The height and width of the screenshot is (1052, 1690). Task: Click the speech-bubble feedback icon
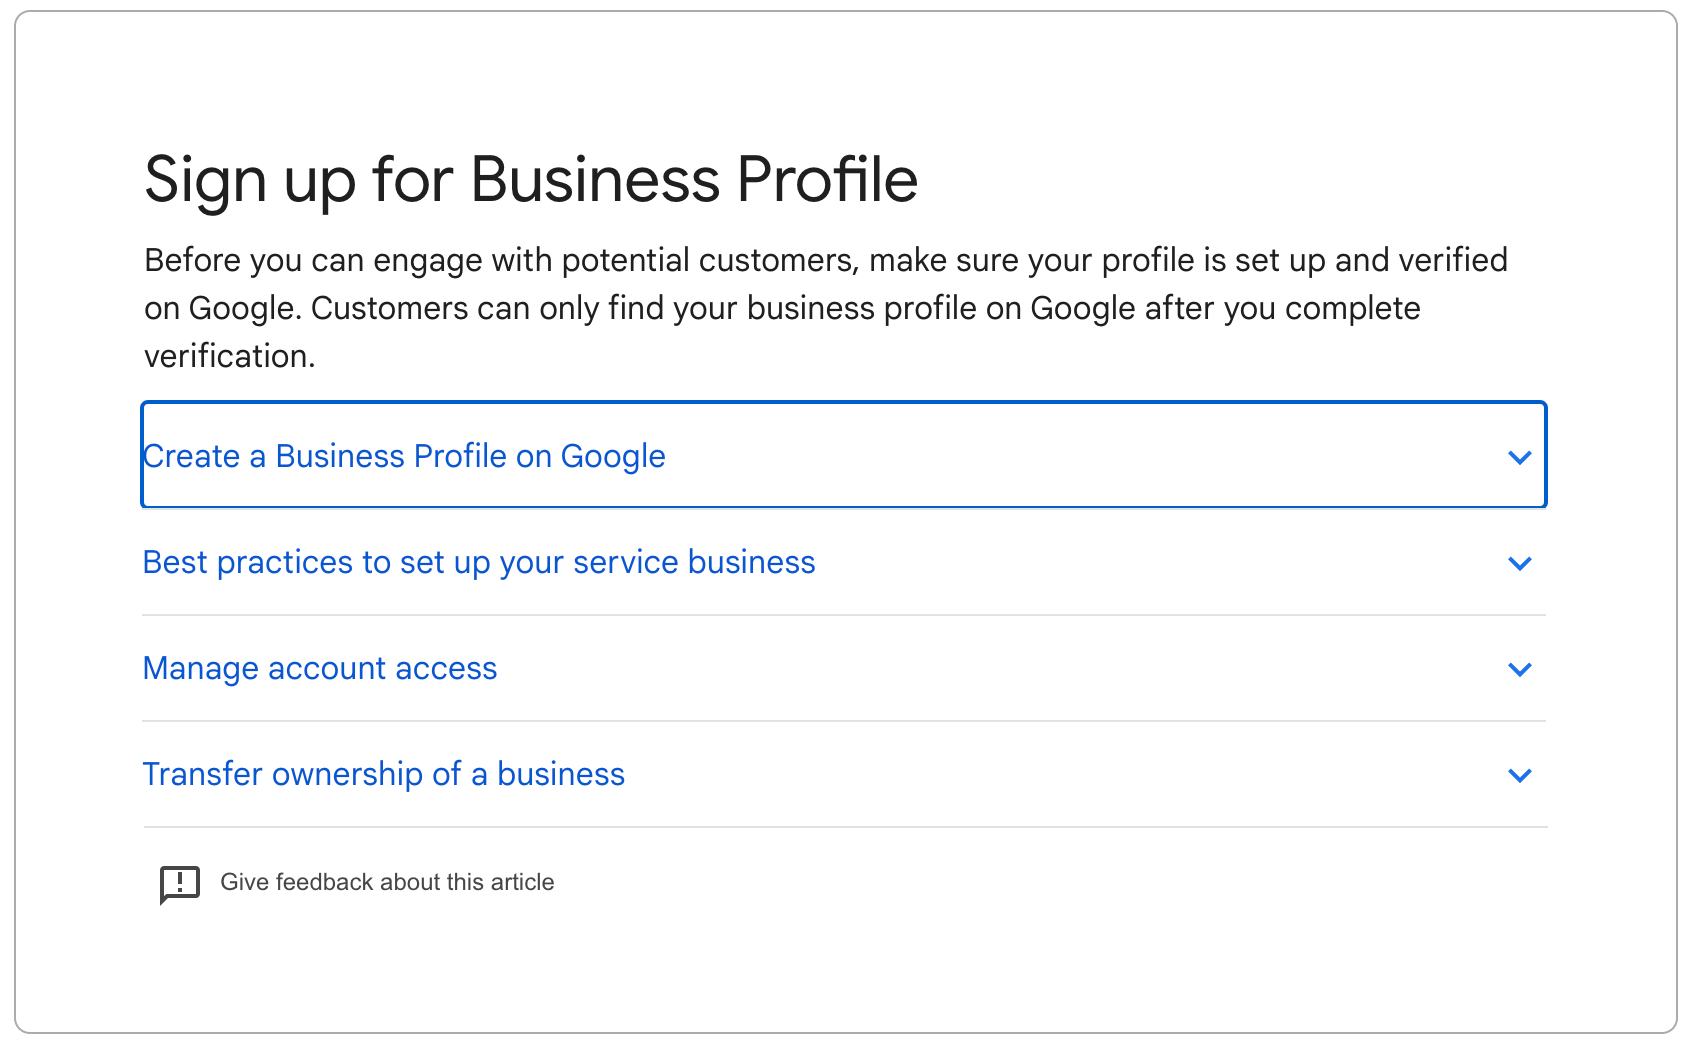(x=180, y=884)
